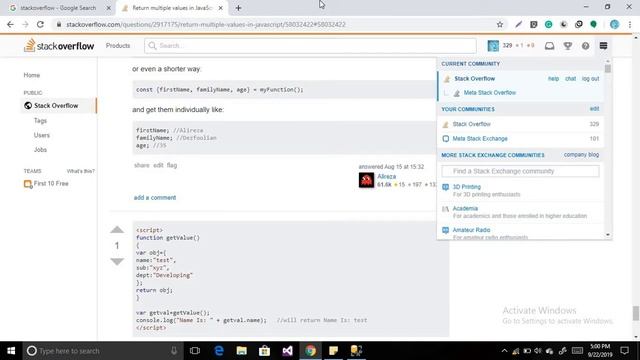Open the Stack Overflow logo home link

click(59, 46)
